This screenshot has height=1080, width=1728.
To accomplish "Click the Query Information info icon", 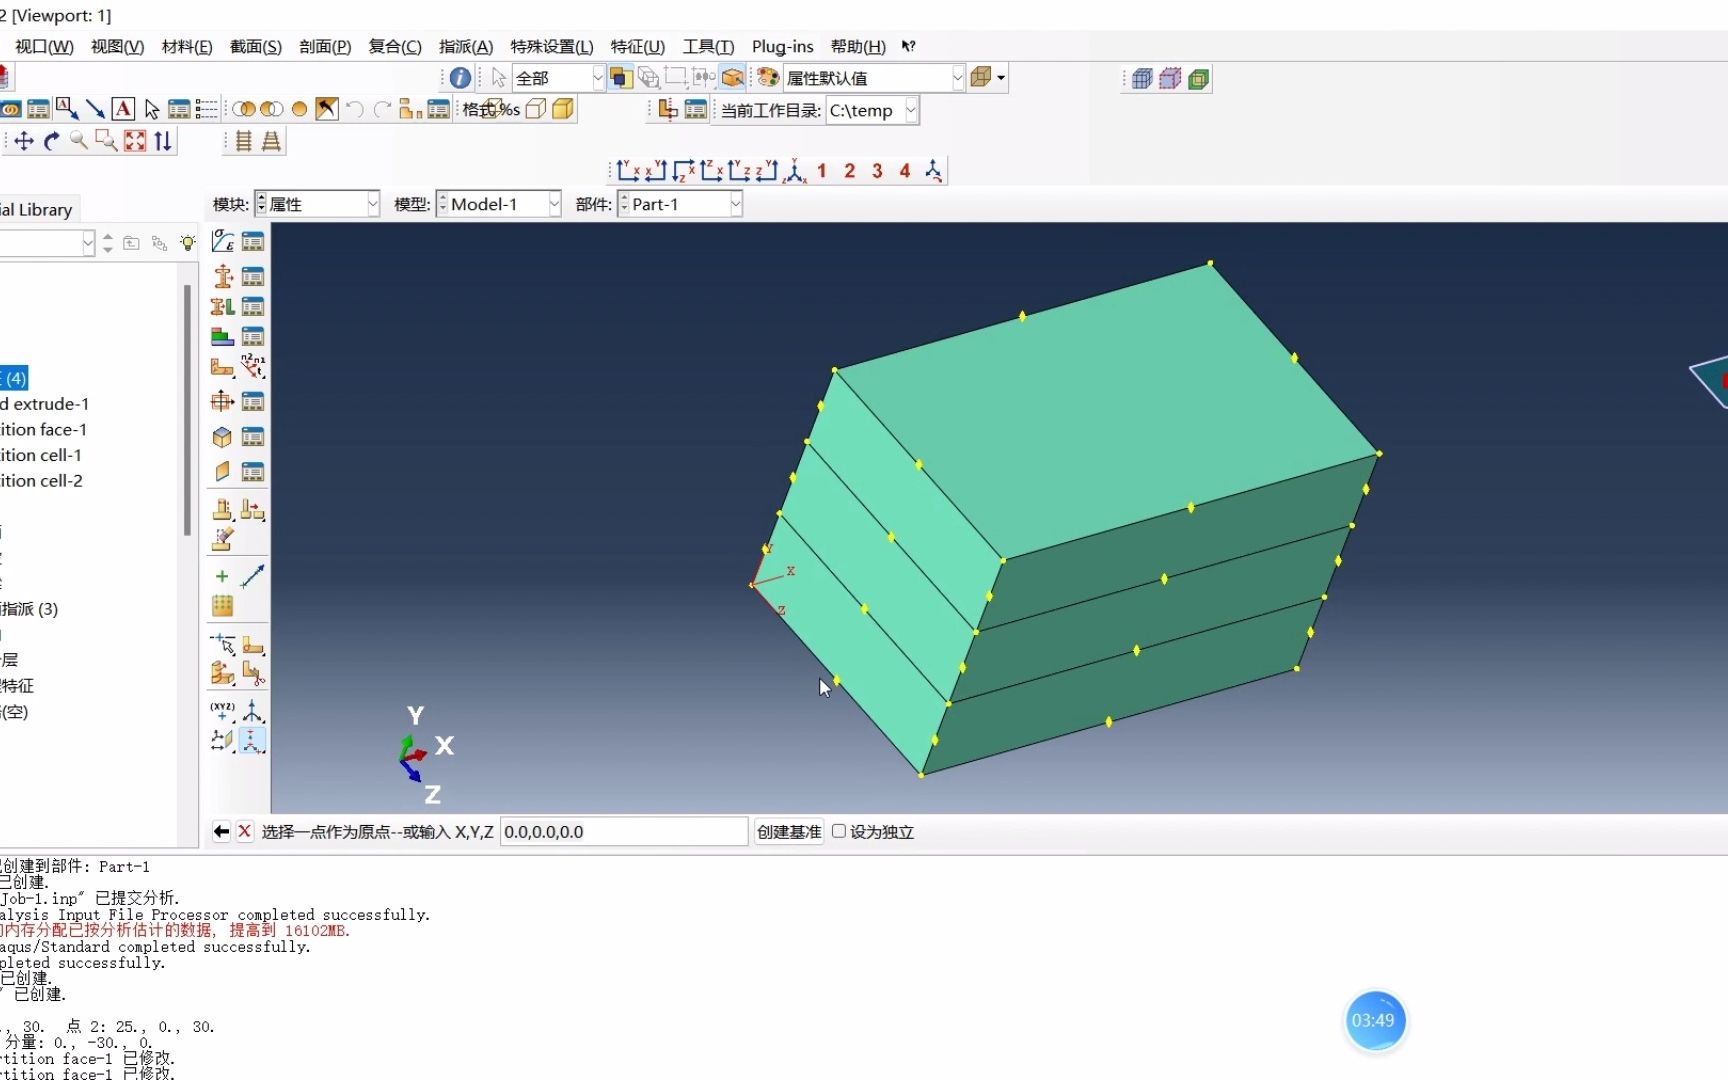I will 459,77.
